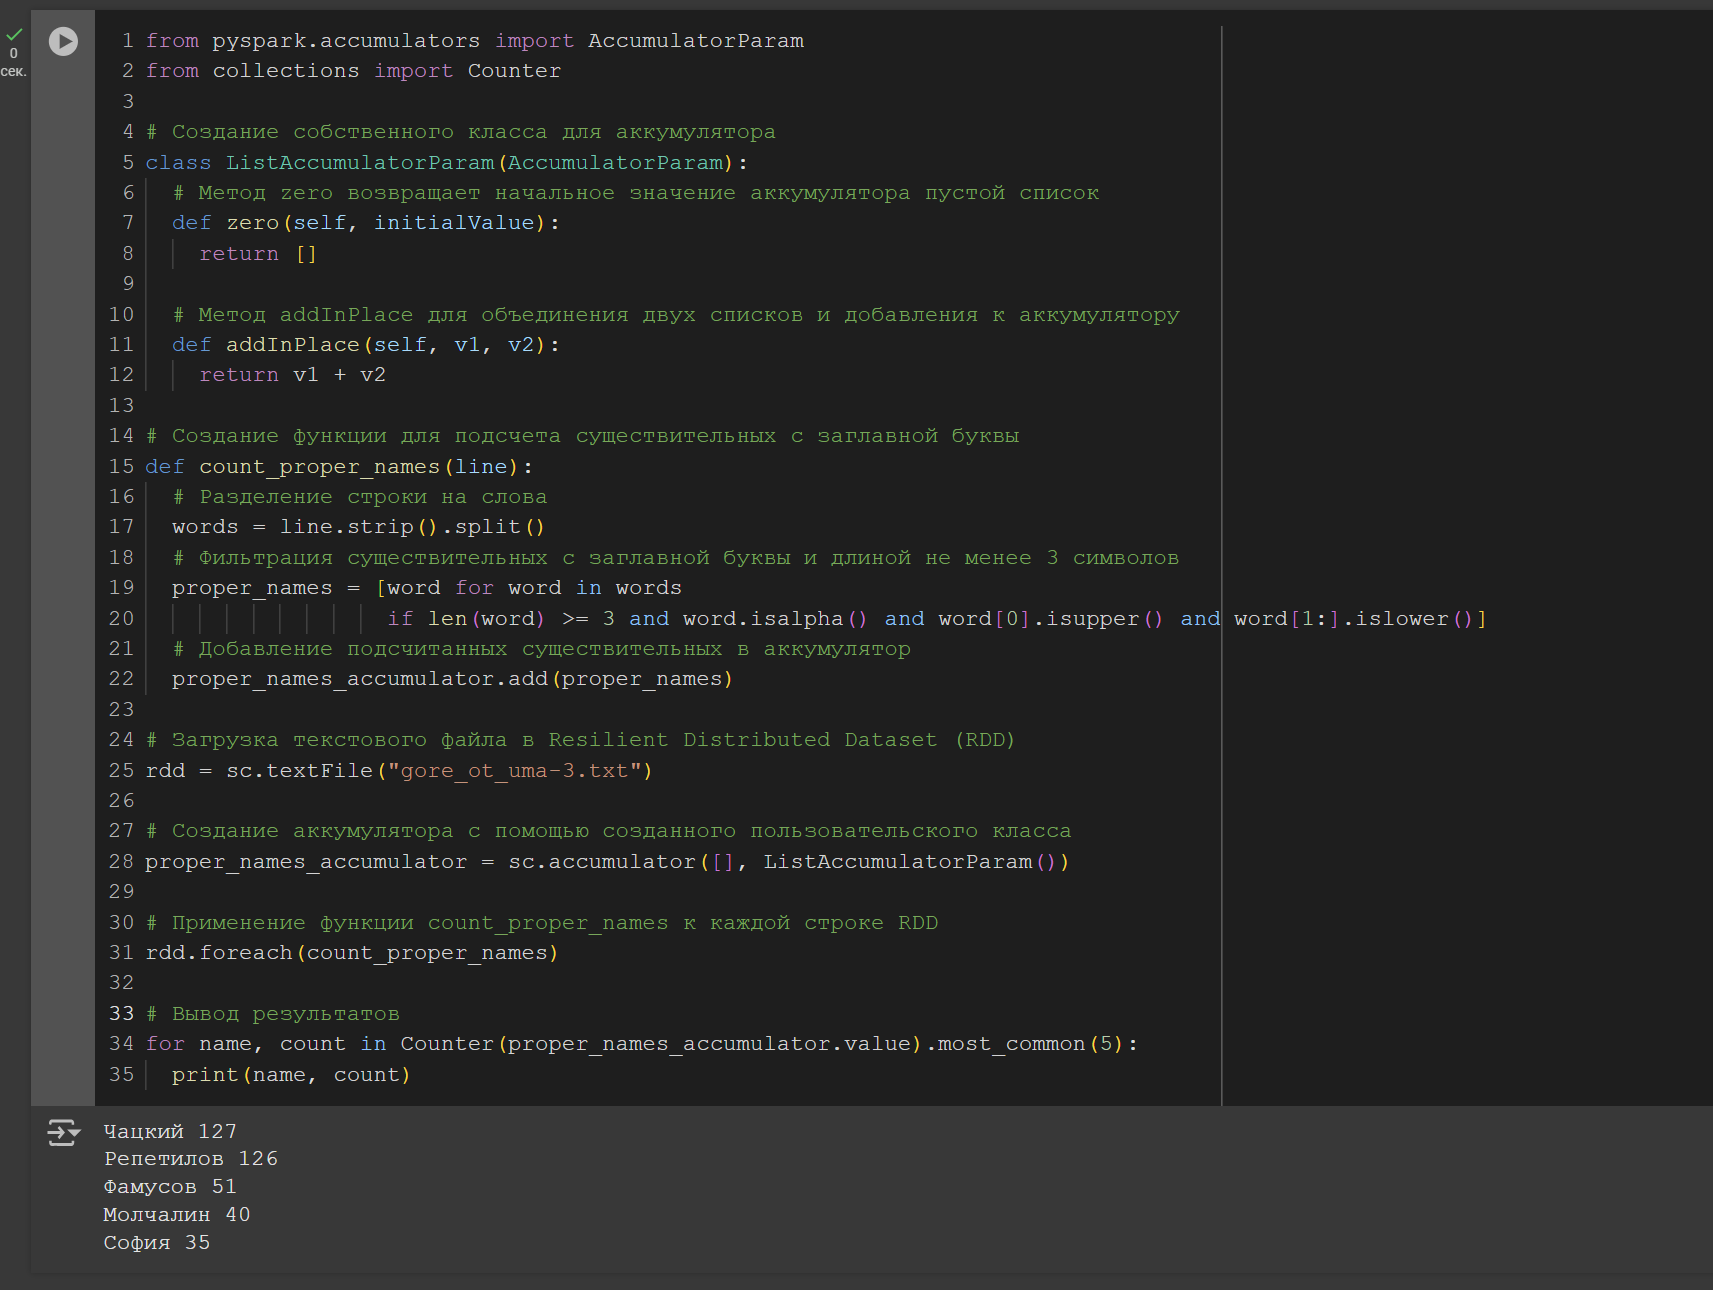Click 'proper_names_accumulator.add(proper_names)' line

point(452,679)
